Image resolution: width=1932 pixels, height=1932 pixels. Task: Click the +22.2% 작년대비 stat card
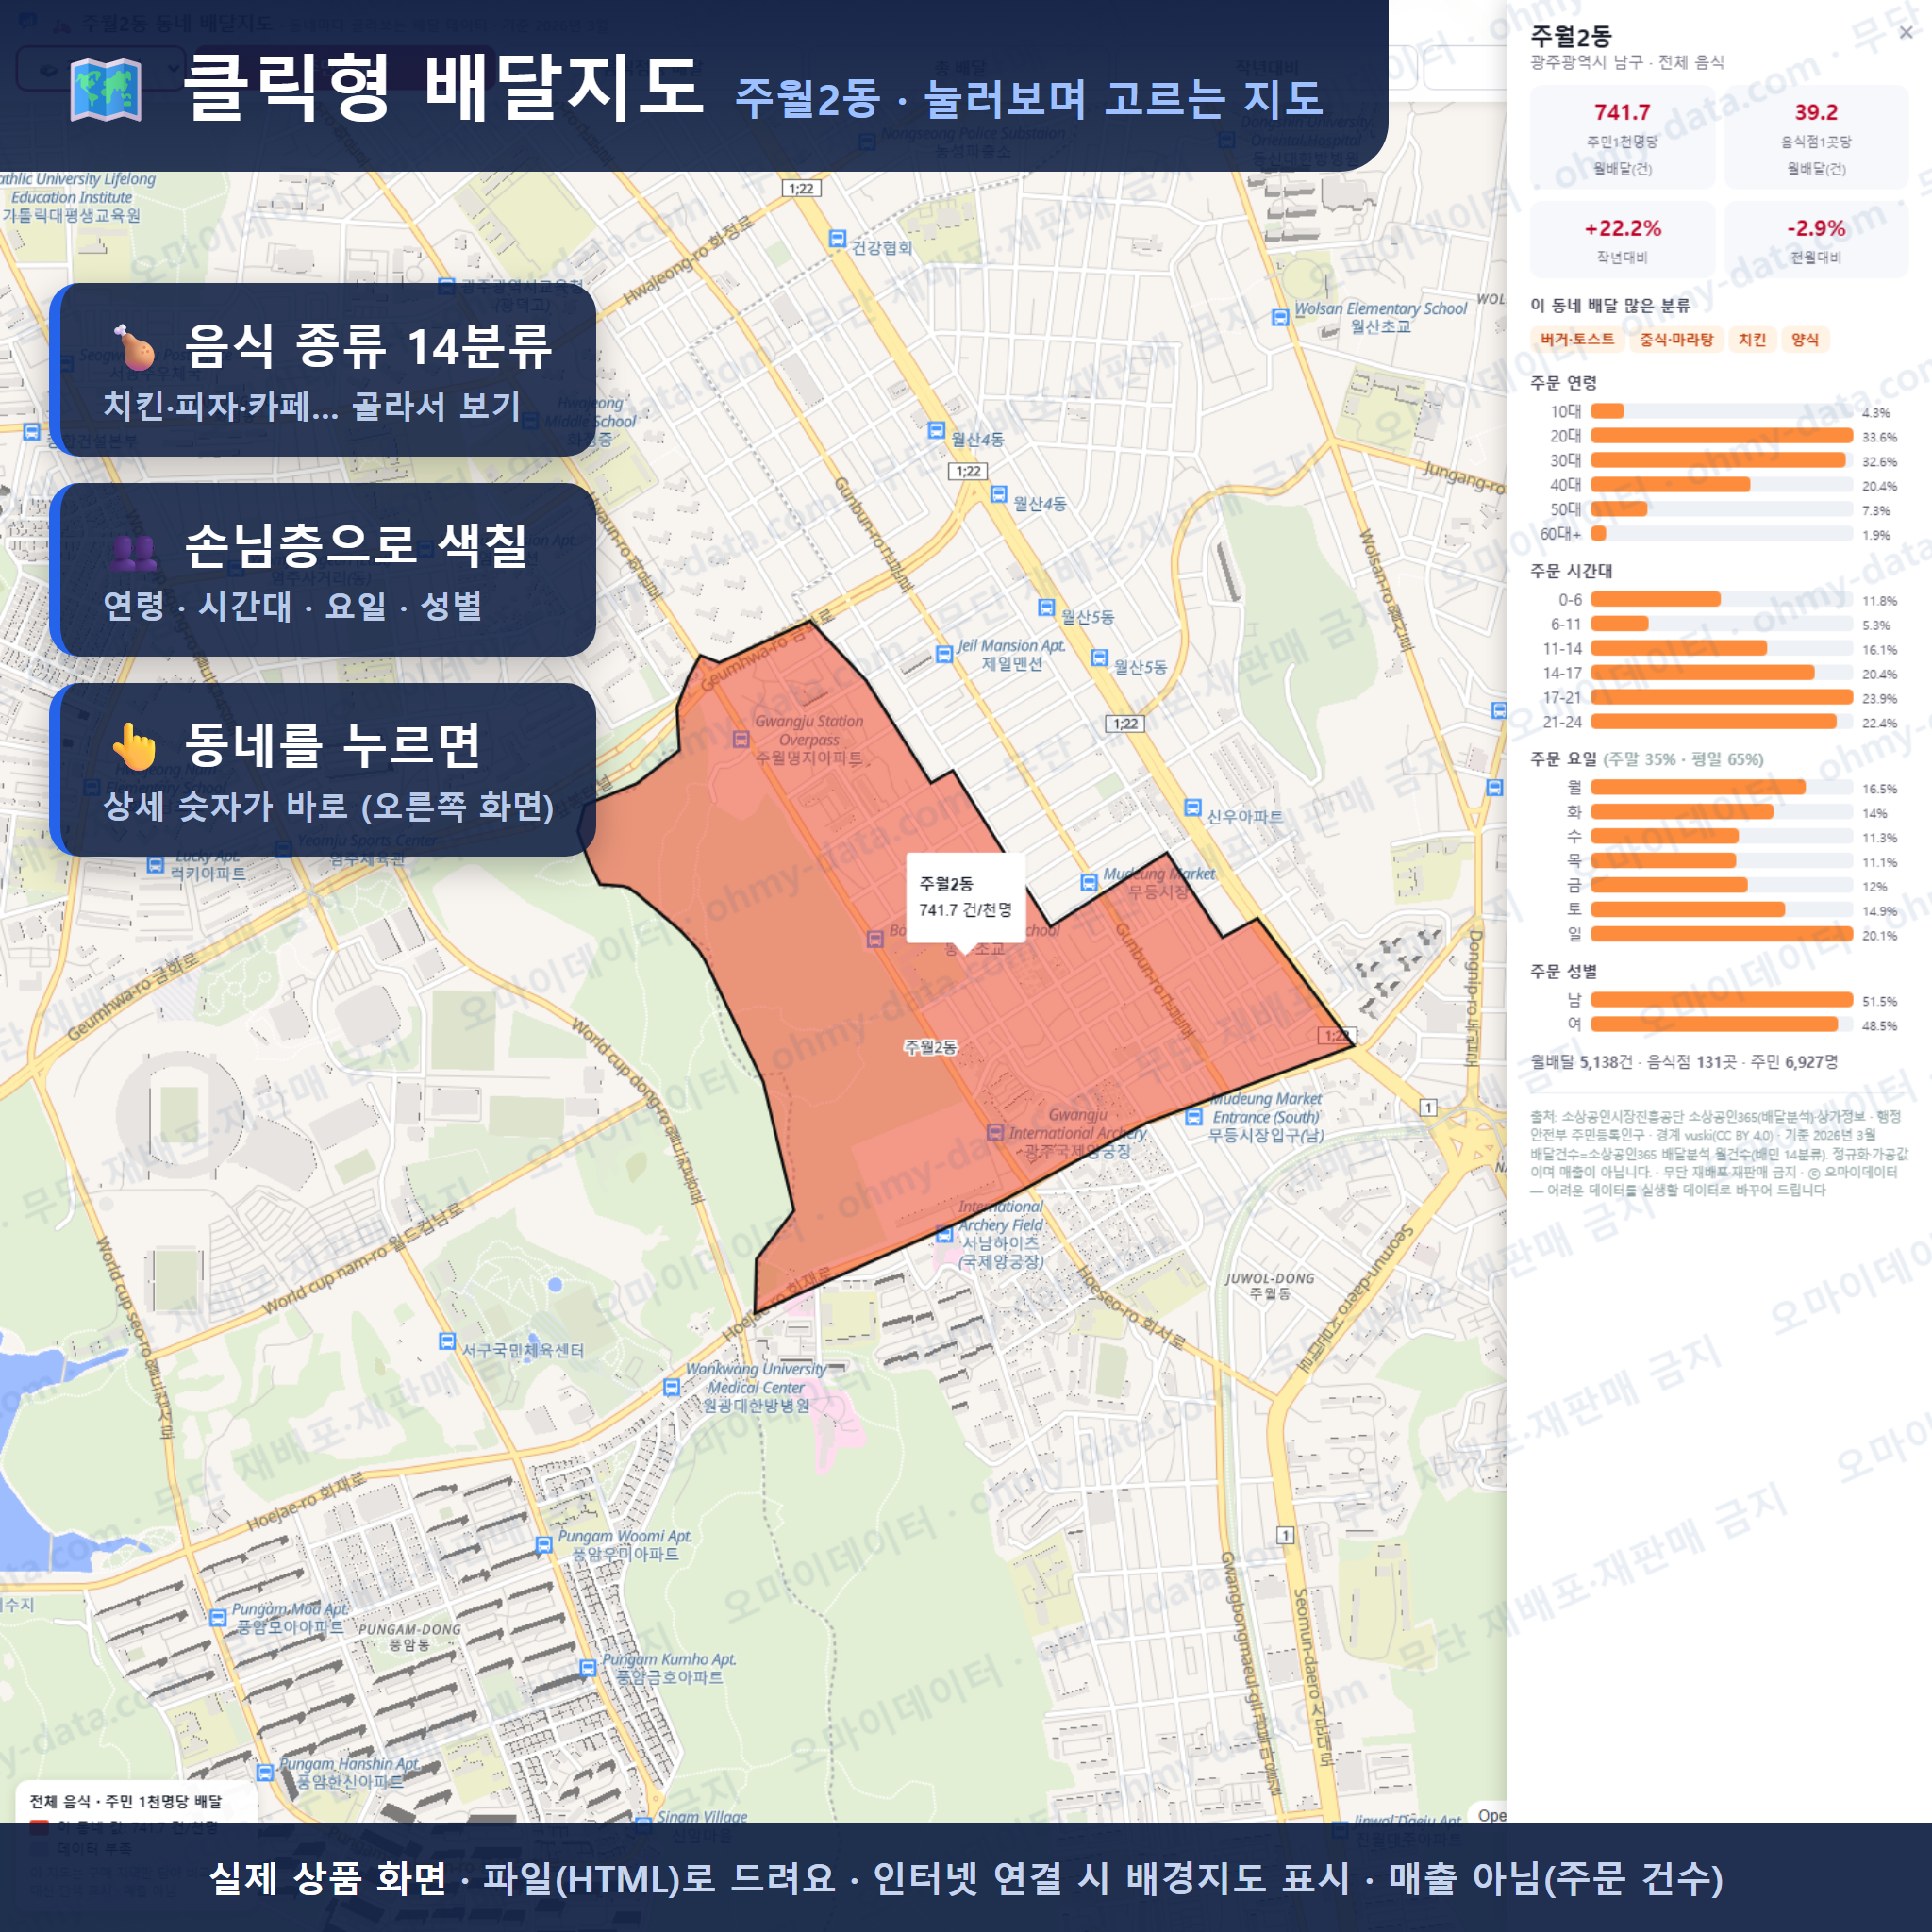click(x=1622, y=240)
